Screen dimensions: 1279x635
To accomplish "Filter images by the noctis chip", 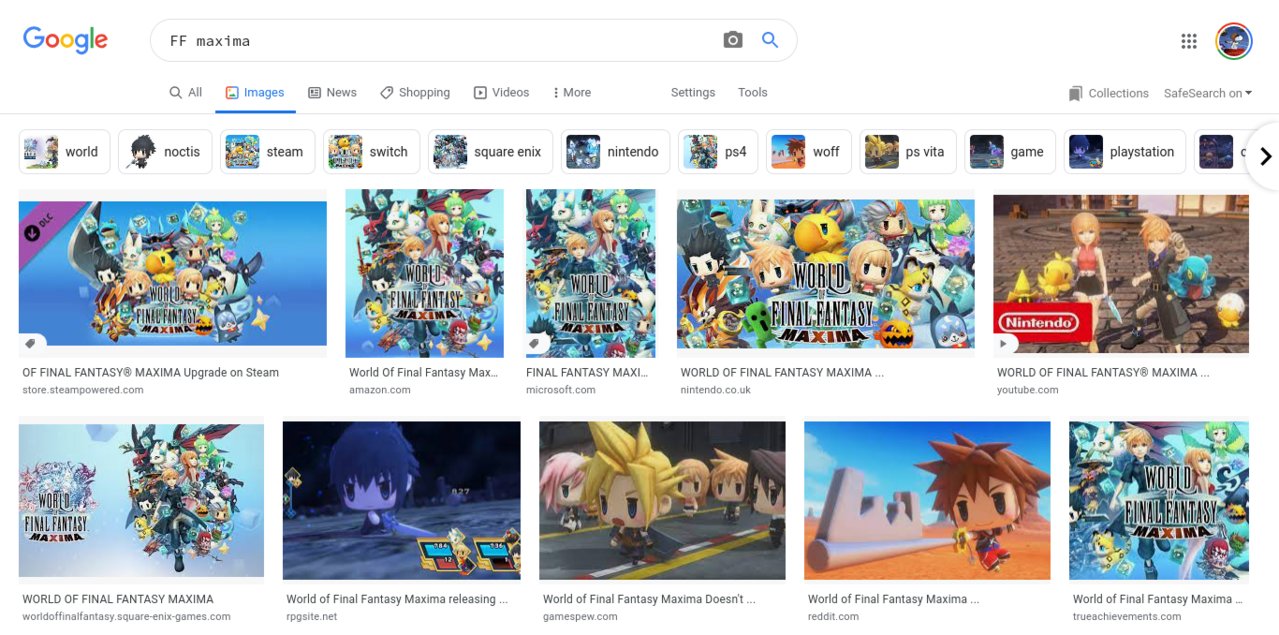I will tap(165, 152).
